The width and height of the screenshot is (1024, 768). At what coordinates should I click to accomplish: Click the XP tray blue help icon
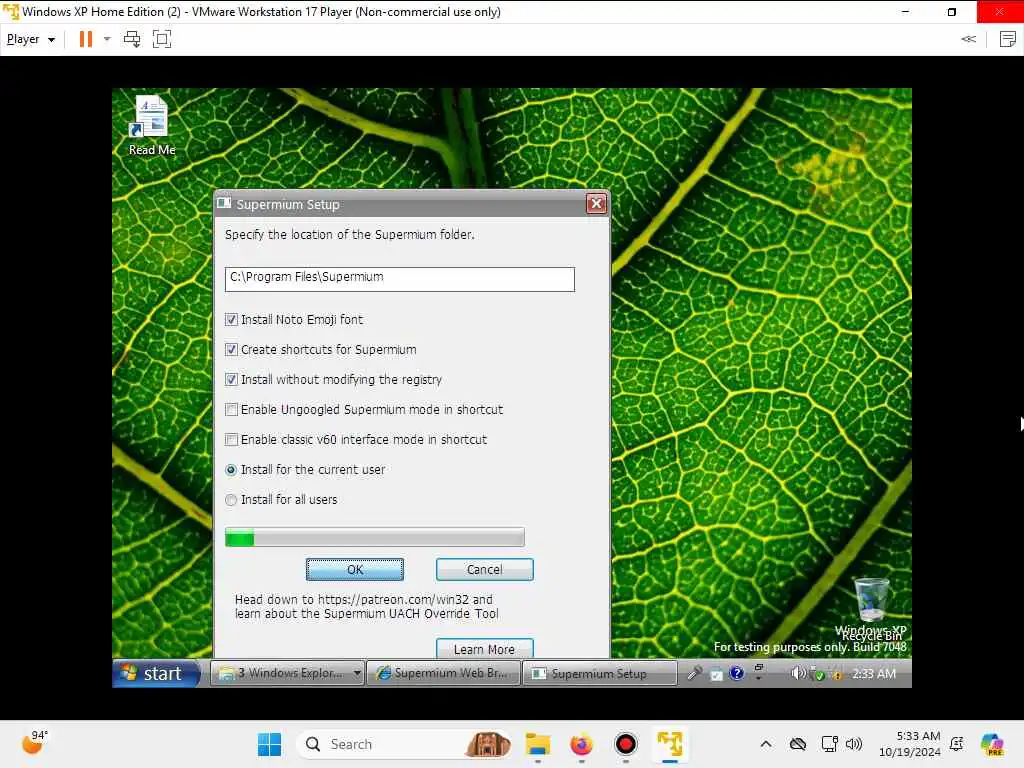point(737,673)
